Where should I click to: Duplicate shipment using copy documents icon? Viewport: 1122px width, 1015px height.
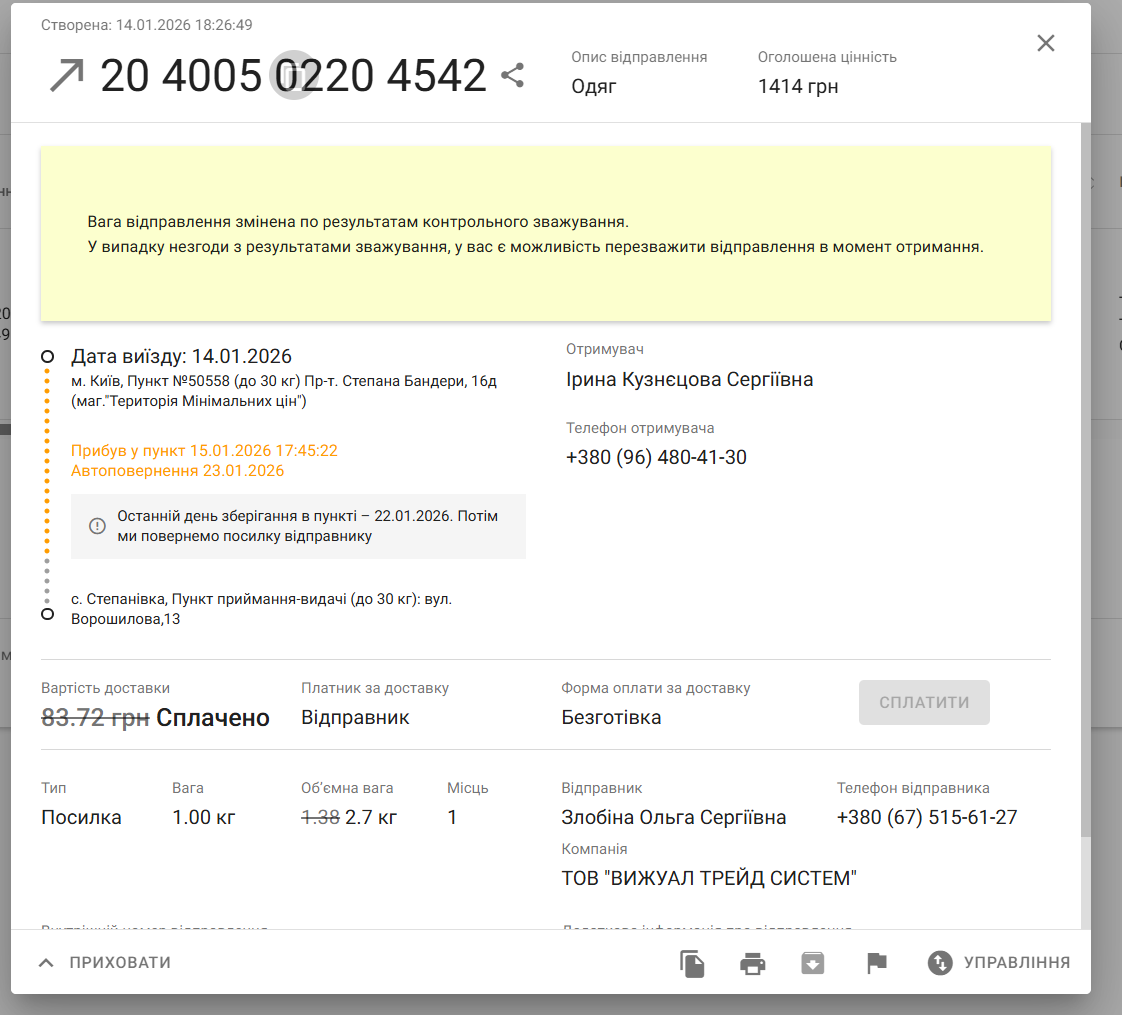pos(692,963)
